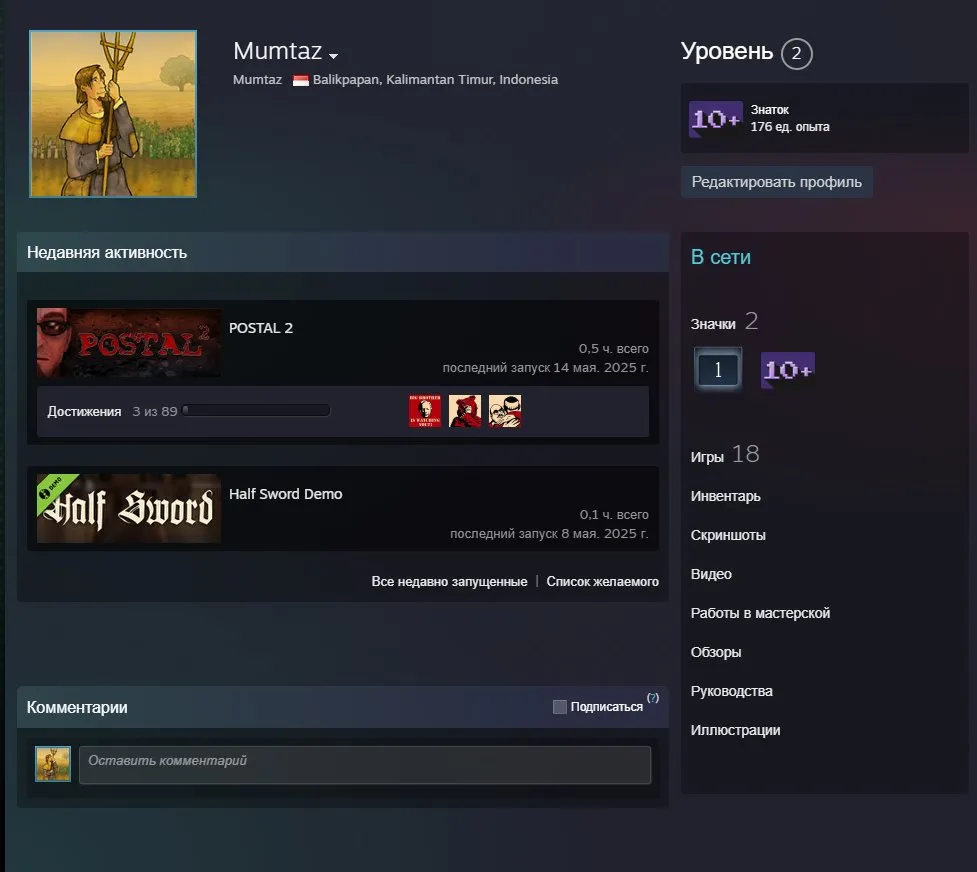
Task: Open Скриншоты in the profile sidebar
Action: coord(728,535)
